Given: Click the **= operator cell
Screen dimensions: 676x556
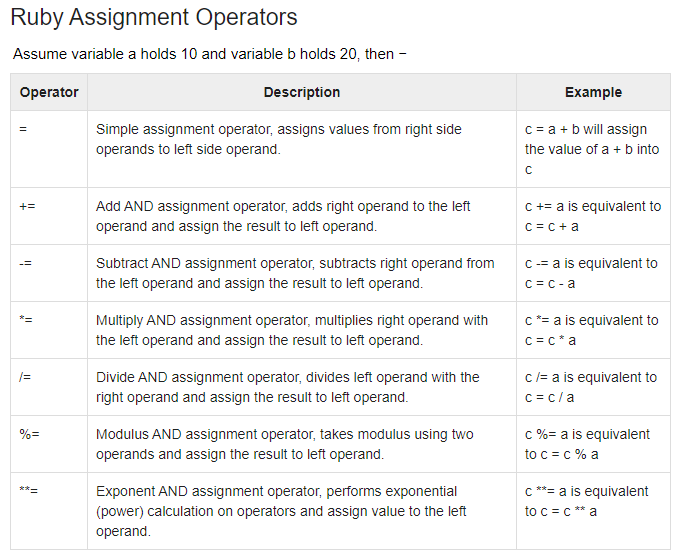Looking at the screenshot, I should point(49,511).
